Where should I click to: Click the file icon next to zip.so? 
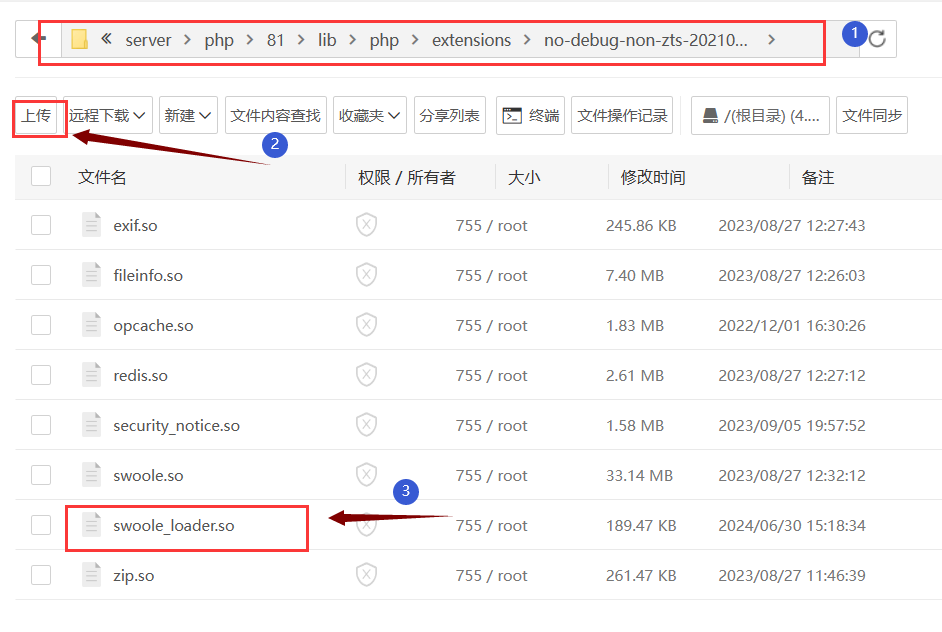point(91,575)
